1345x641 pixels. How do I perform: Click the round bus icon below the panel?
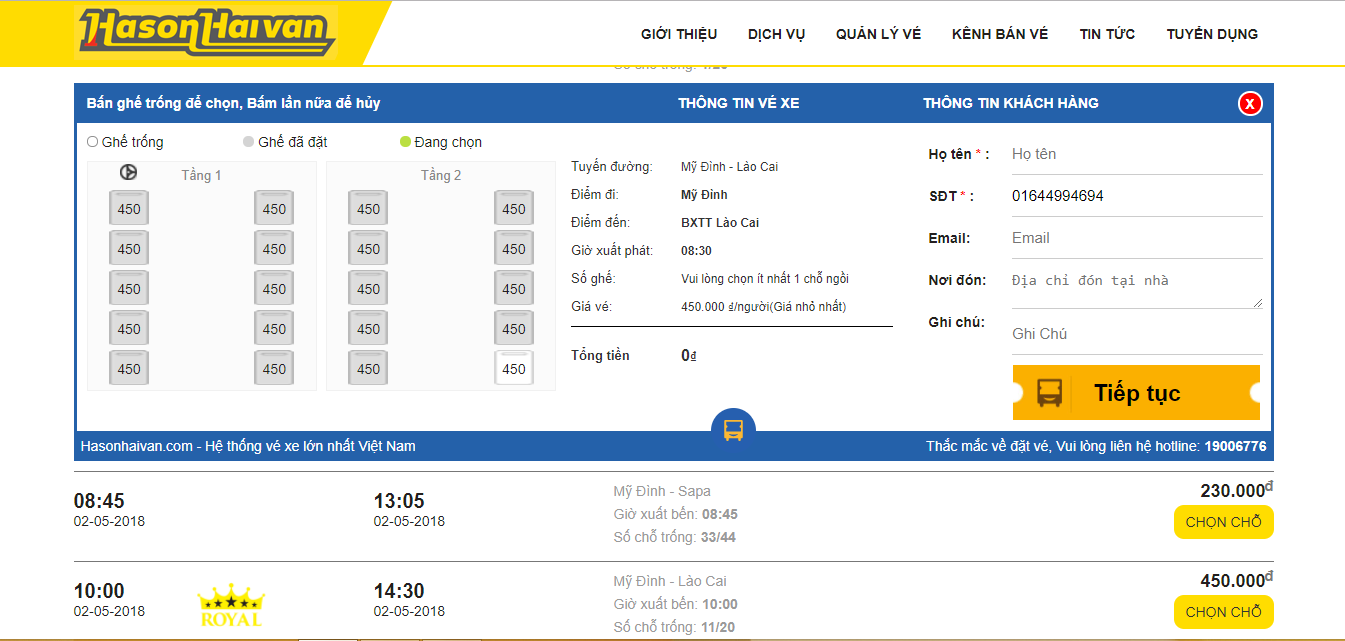click(733, 430)
